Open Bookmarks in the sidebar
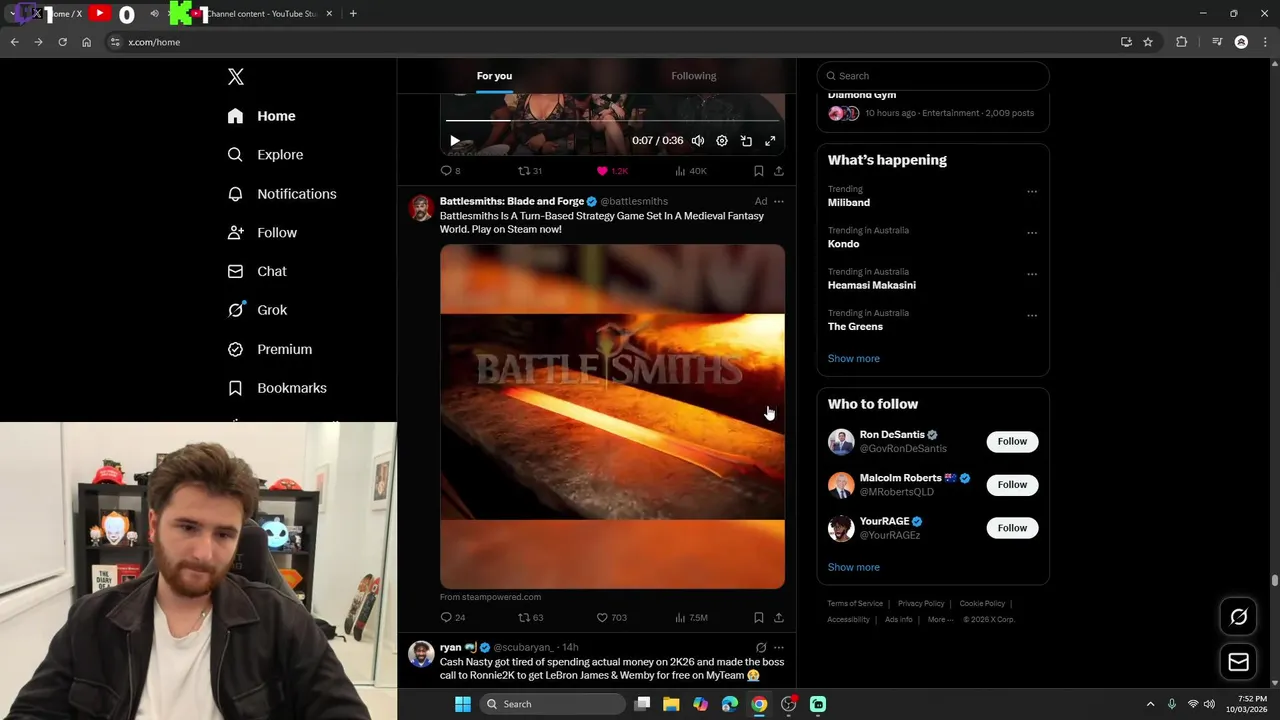This screenshot has width=1280, height=720. (277, 388)
